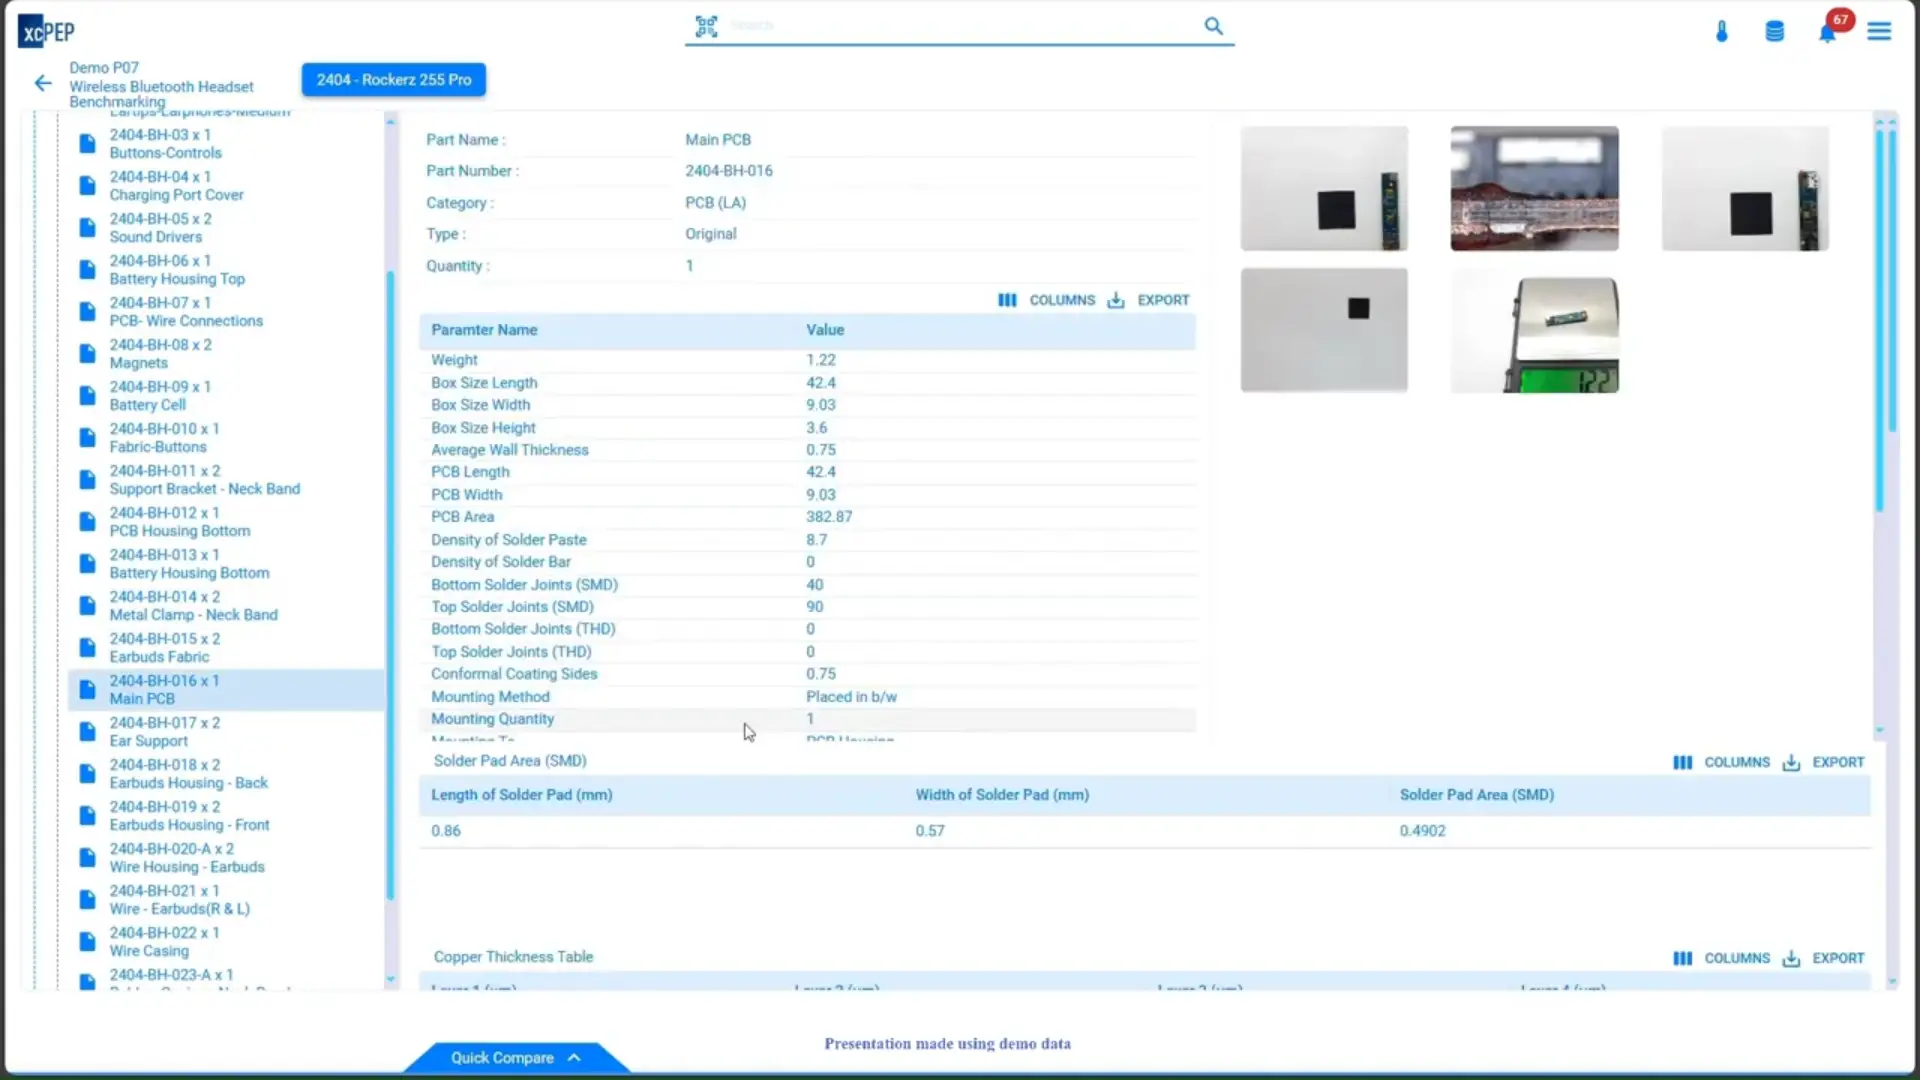The height and width of the screenshot is (1080, 1920).
Task: Click the XcPEP logo
Action: click(x=46, y=32)
